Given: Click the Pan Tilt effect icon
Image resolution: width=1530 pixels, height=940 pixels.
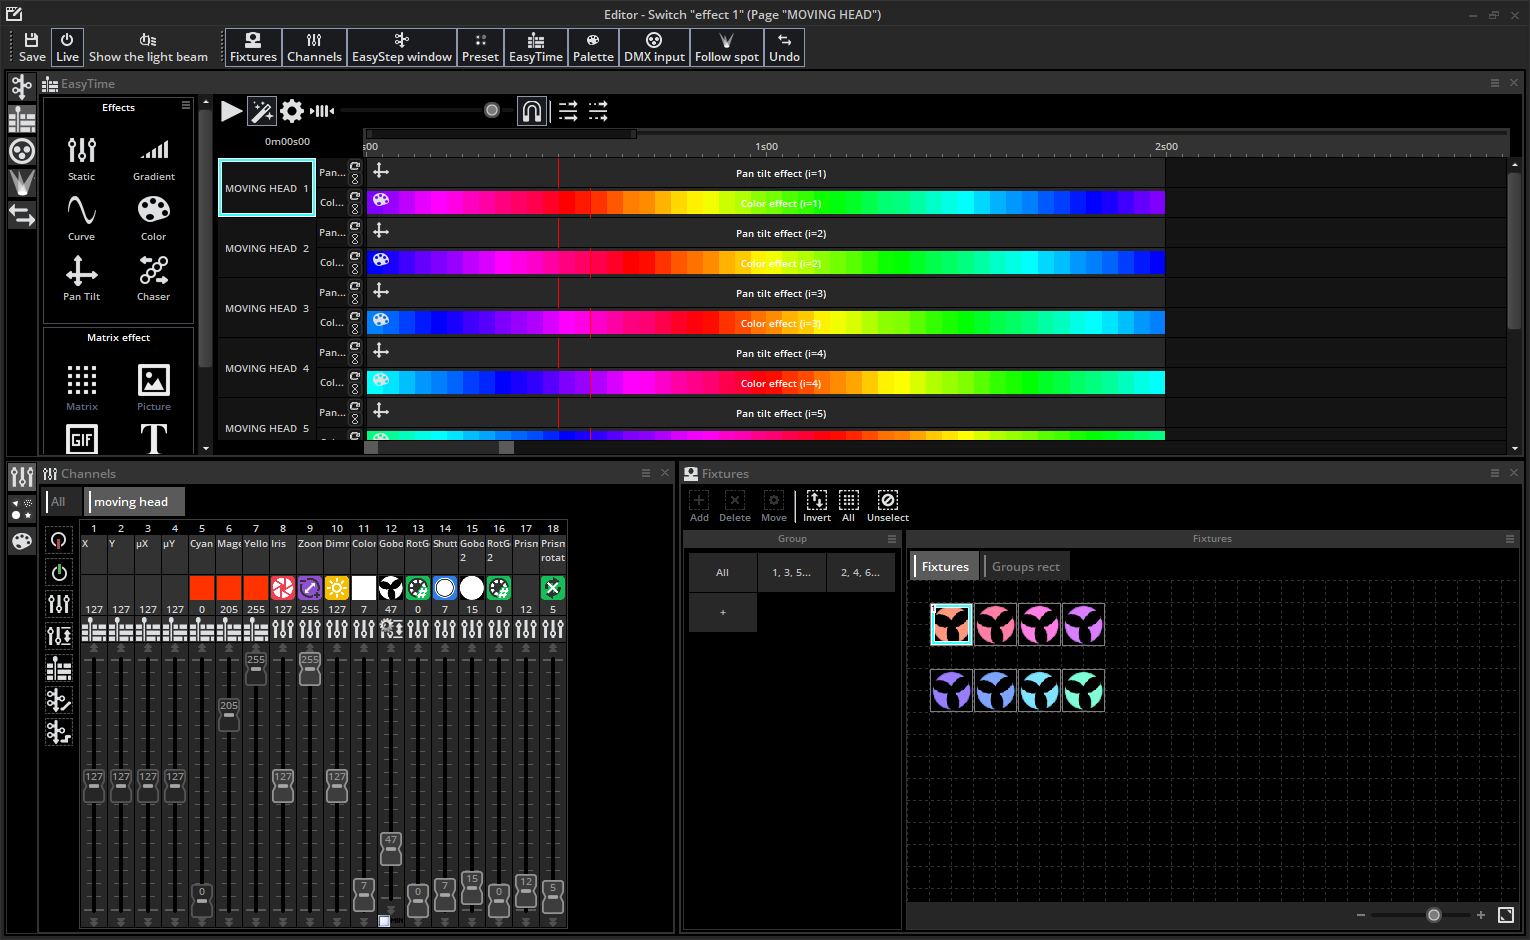Looking at the screenshot, I should coord(82,270).
